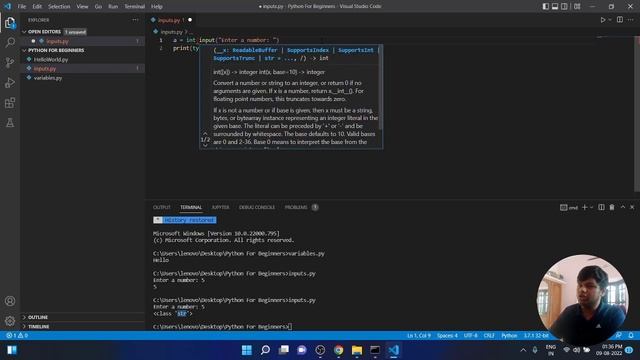Split the terminal pane
Viewport: 640px width, 360px height.
[601, 207]
